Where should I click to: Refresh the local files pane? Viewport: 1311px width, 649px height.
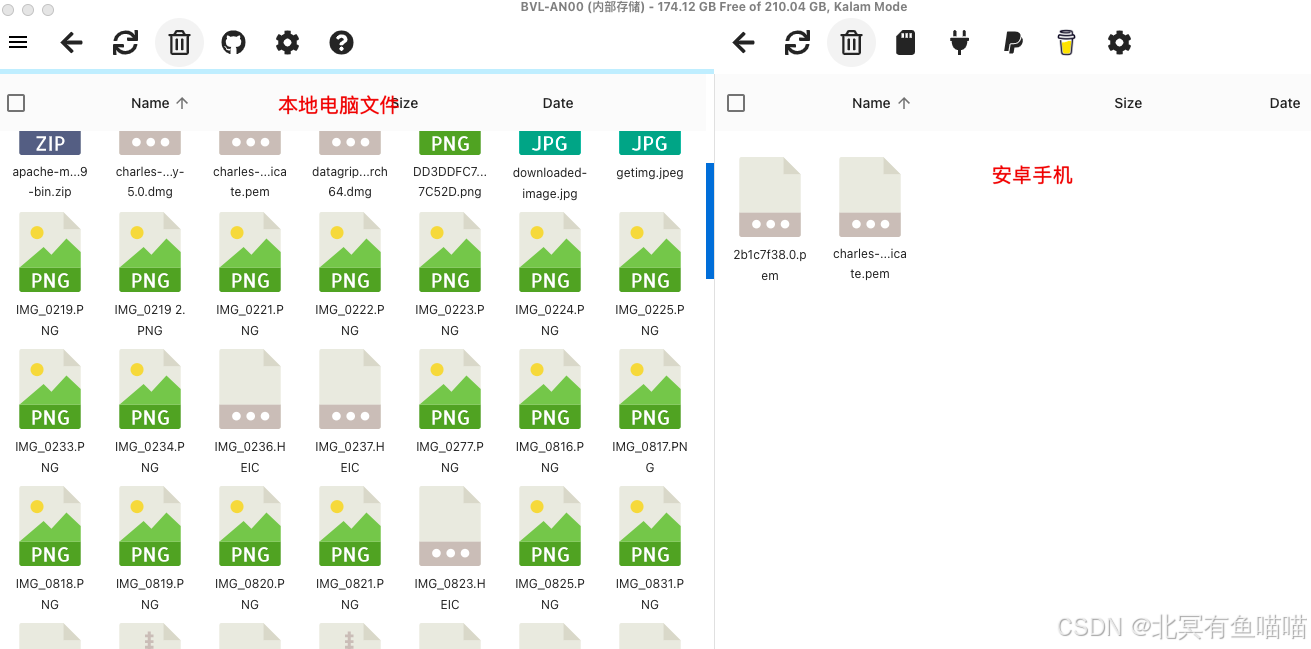[x=125, y=42]
